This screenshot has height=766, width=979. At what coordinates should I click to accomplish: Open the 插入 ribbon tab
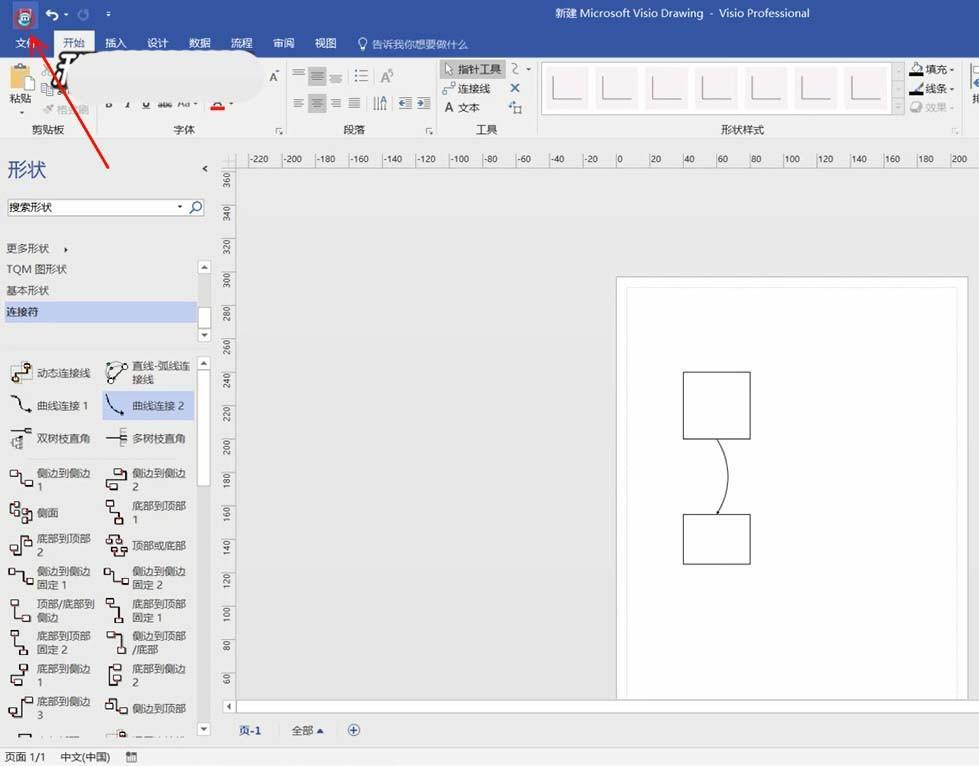point(116,44)
